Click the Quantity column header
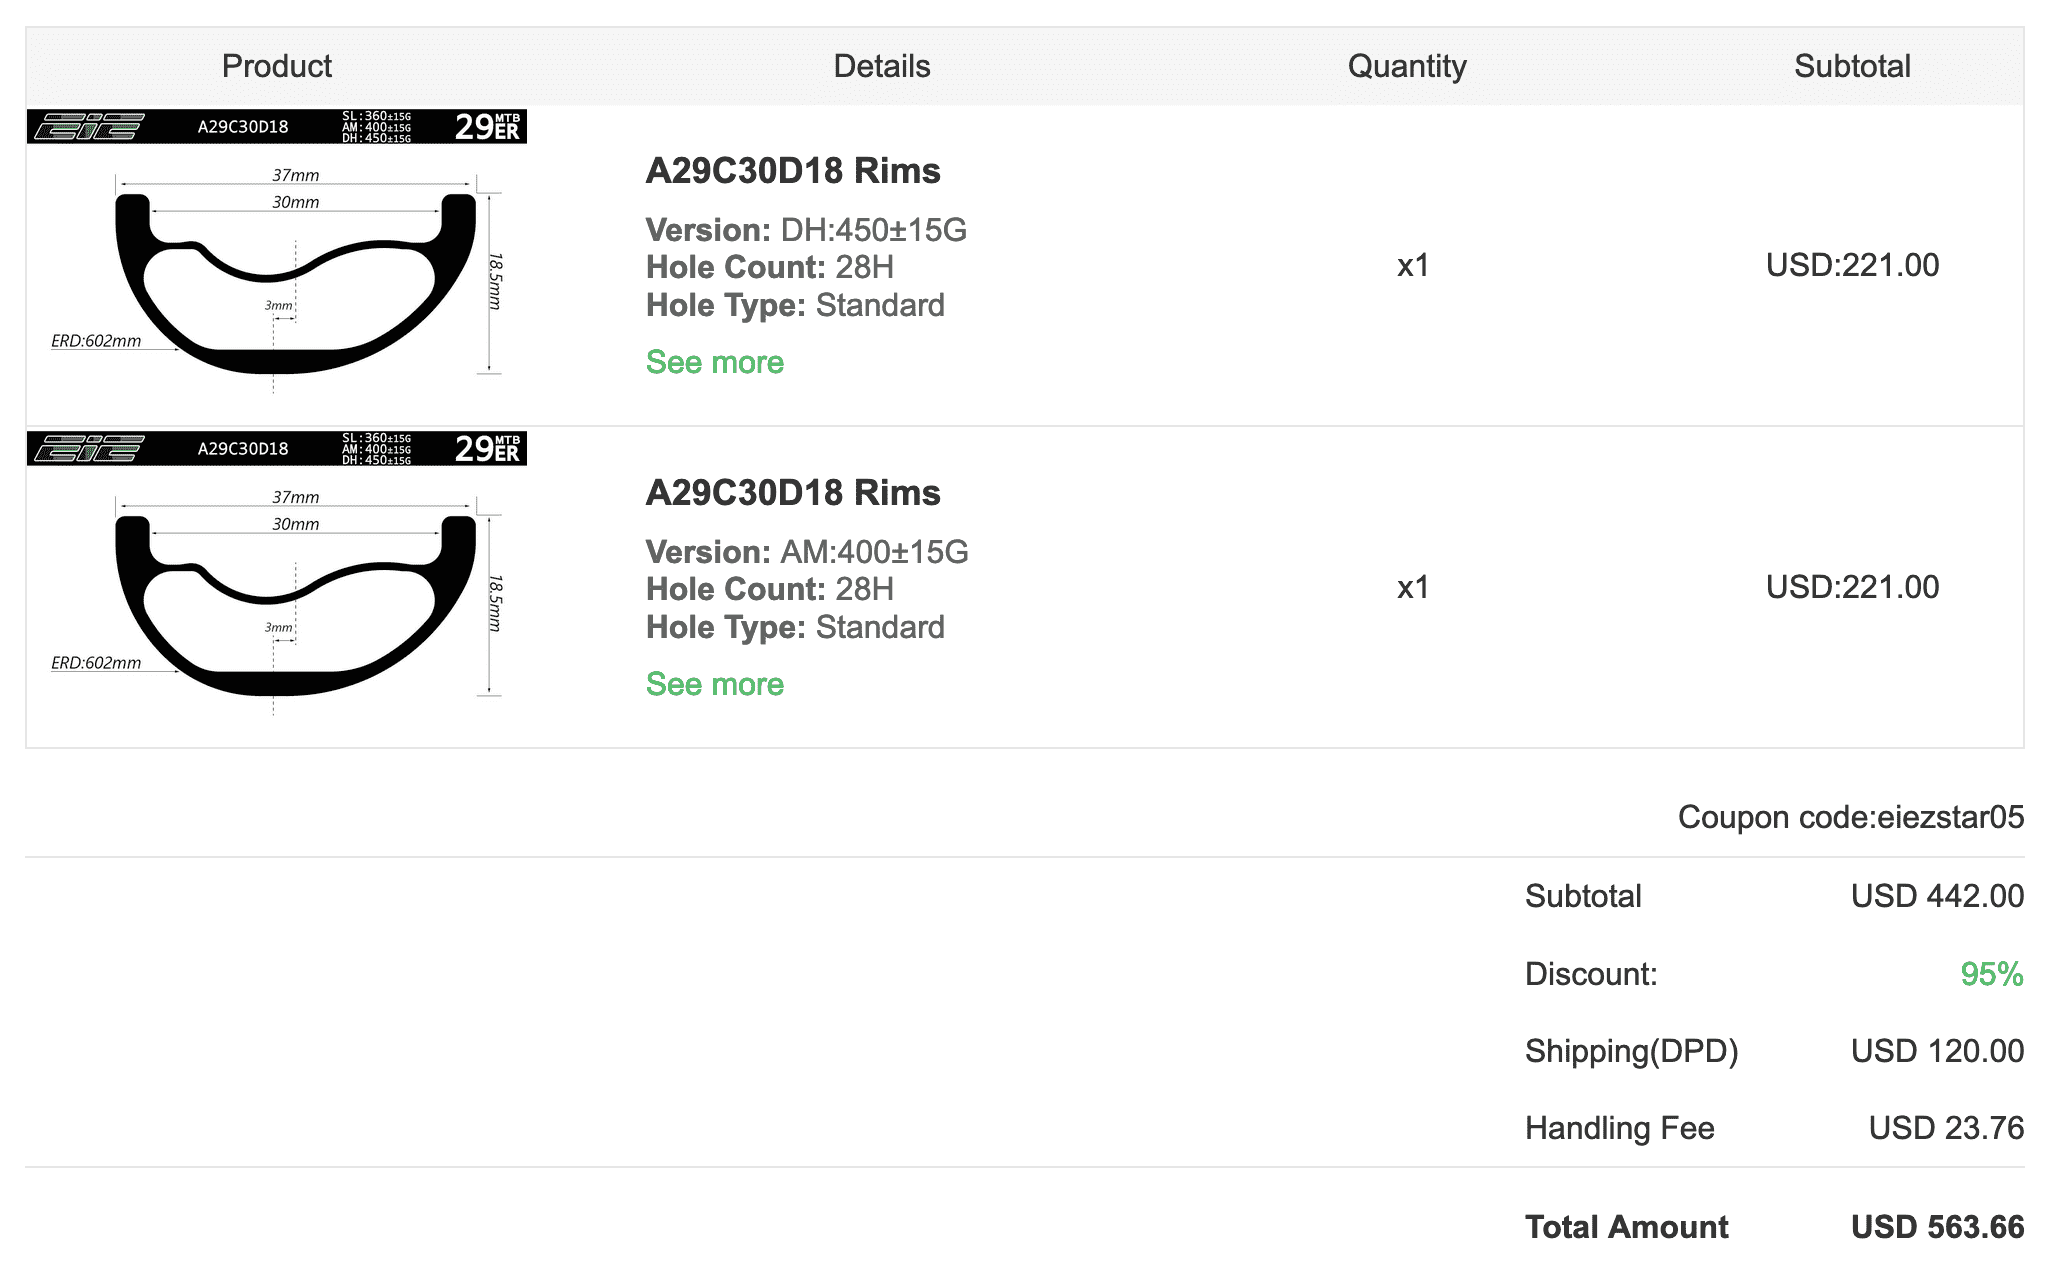Image resolution: width=2048 pixels, height=1278 pixels. [x=1407, y=66]
